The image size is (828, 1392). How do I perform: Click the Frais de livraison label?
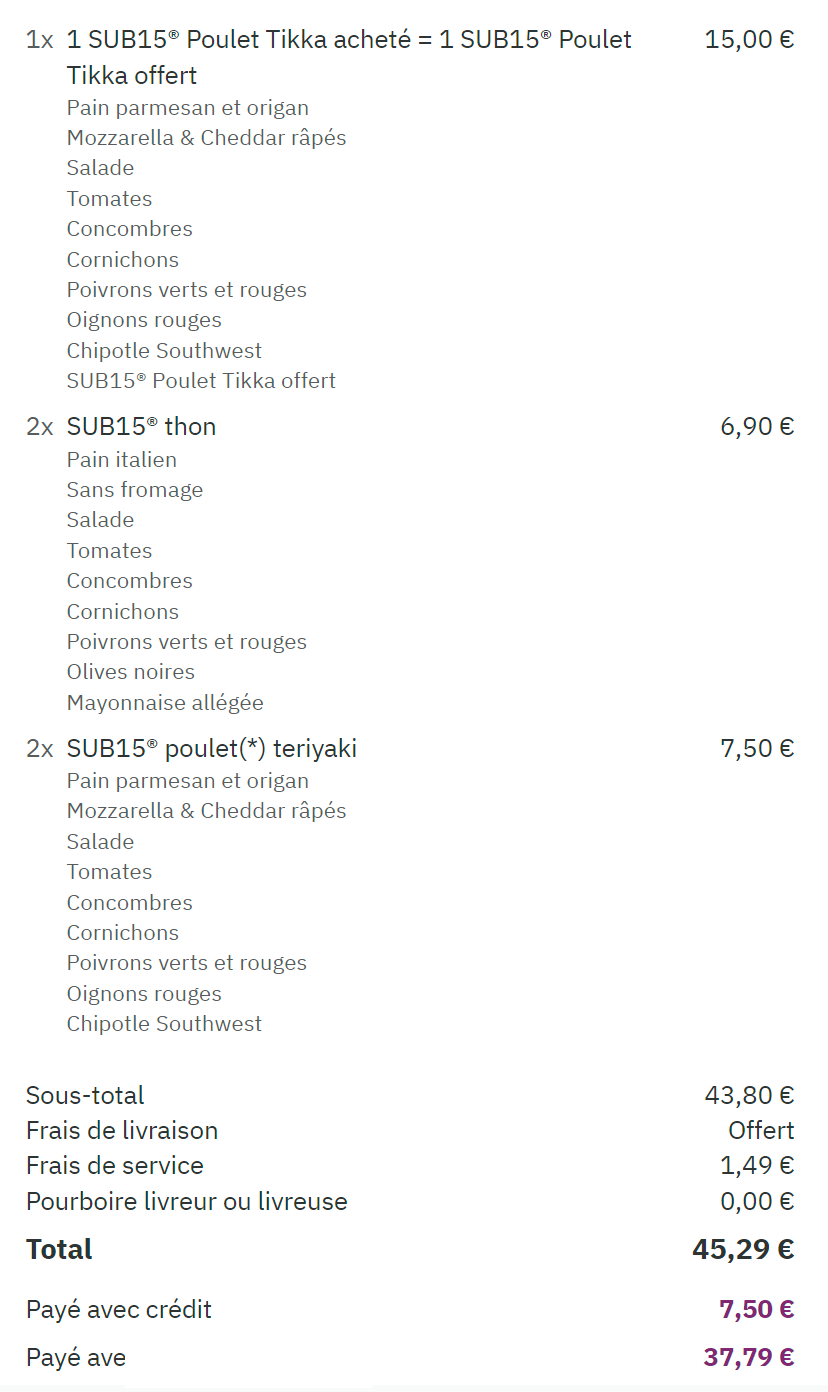click(x=122, y=1131)
